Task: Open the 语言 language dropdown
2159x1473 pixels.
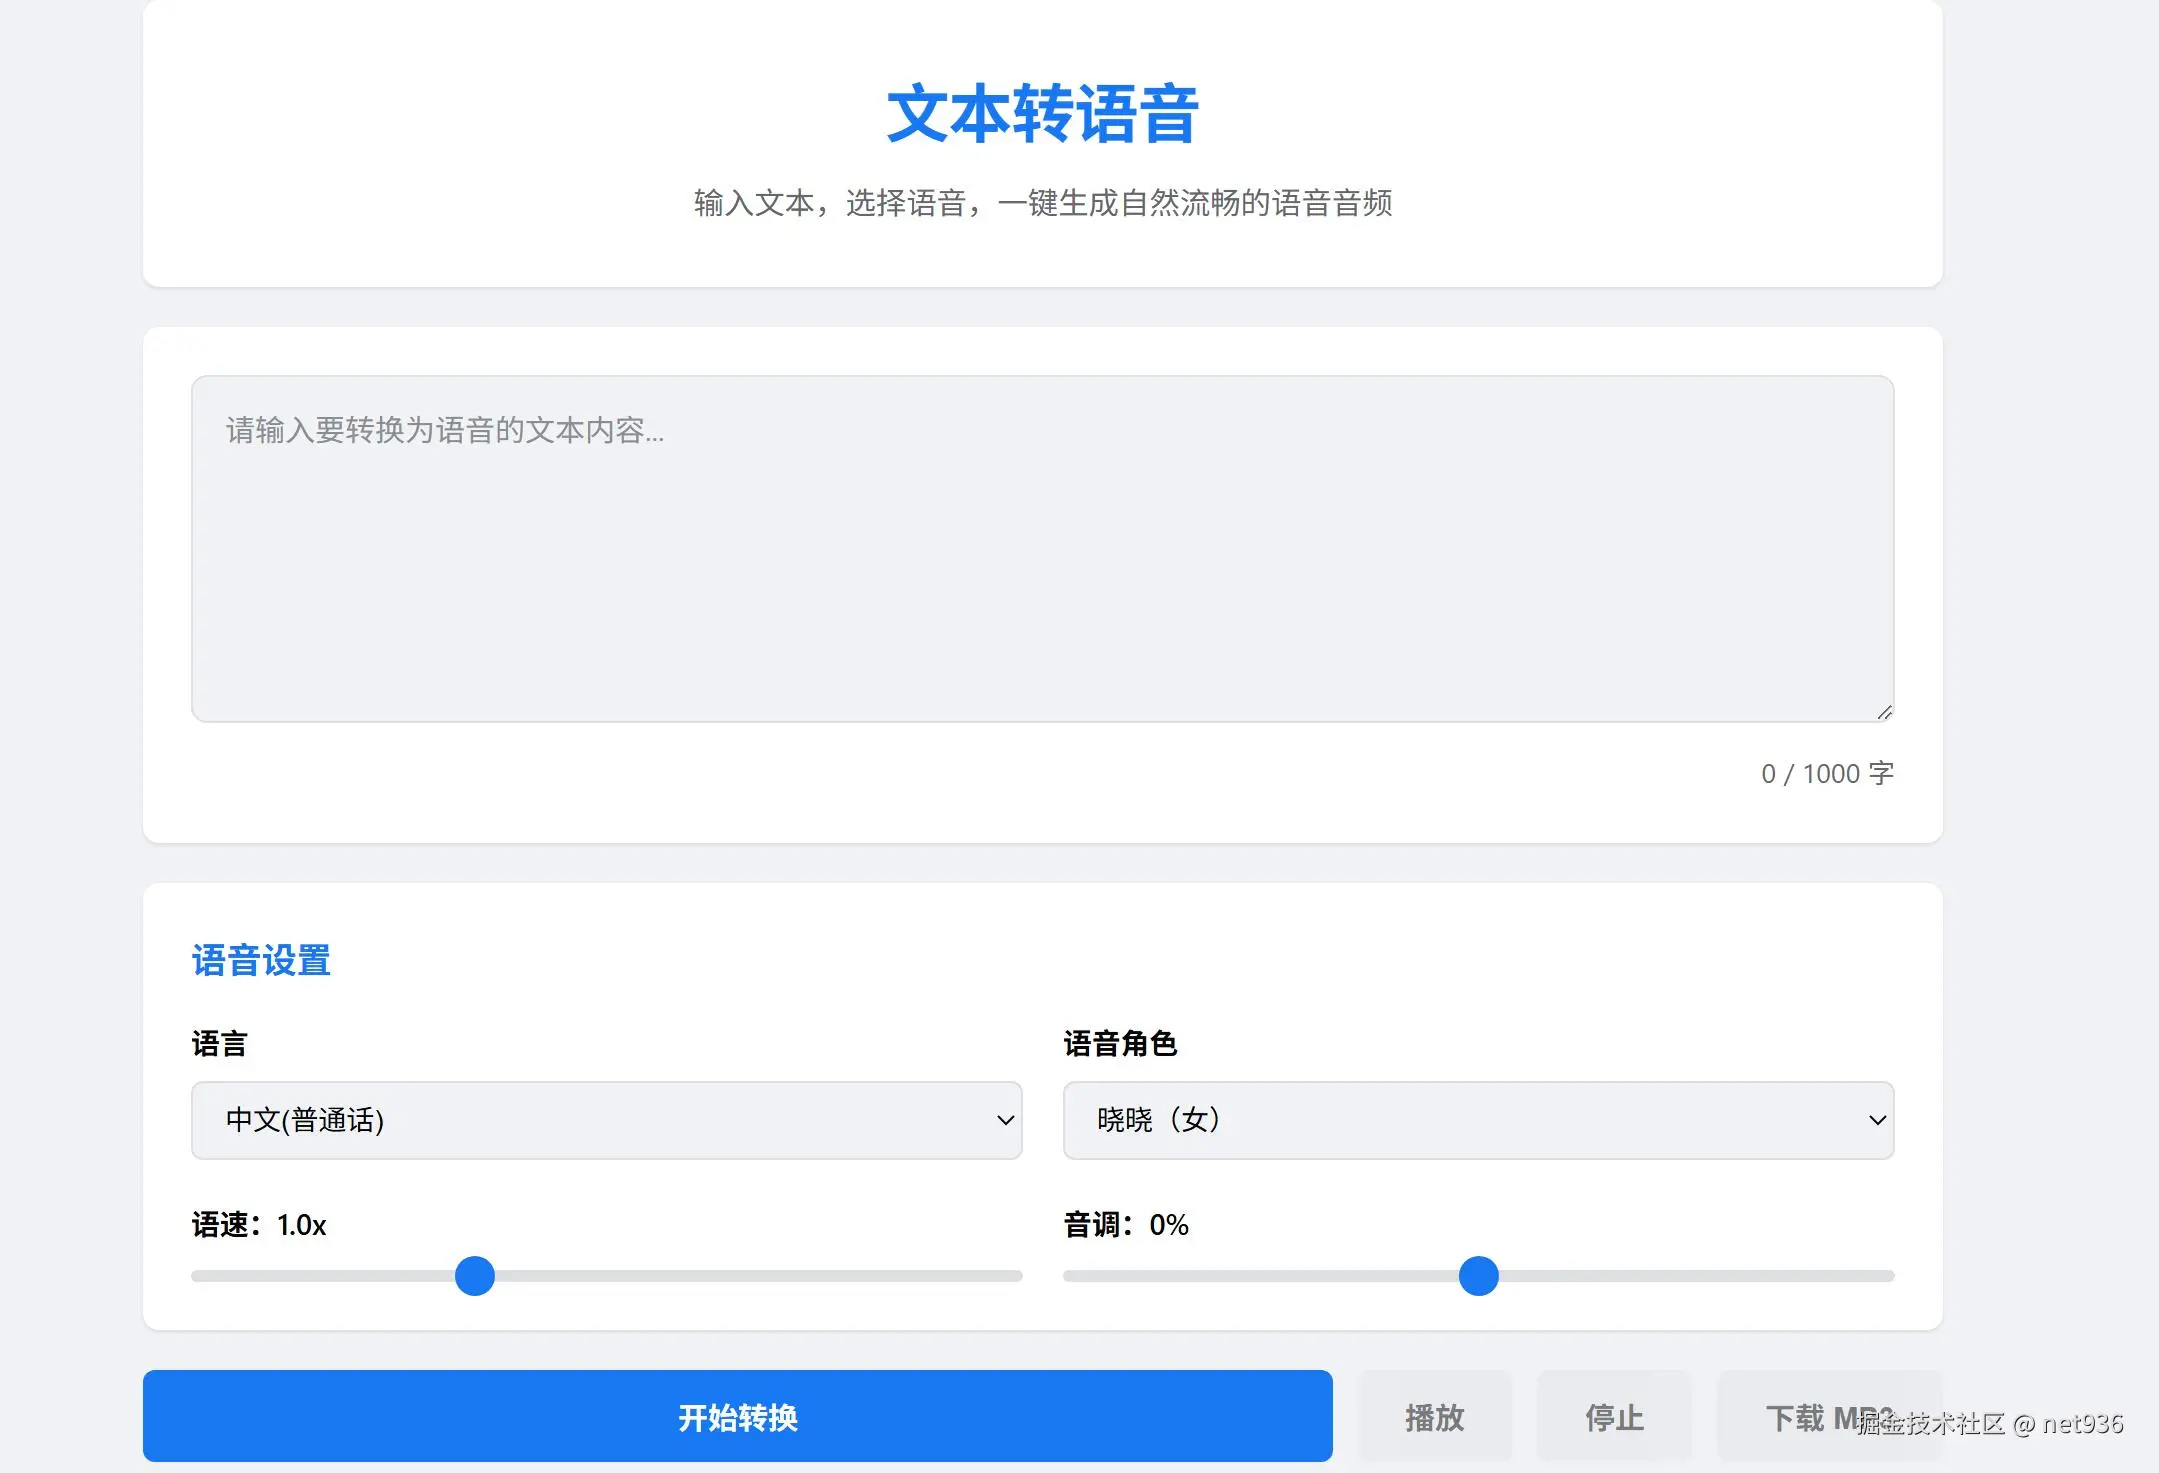Action: pos(605,1121)
